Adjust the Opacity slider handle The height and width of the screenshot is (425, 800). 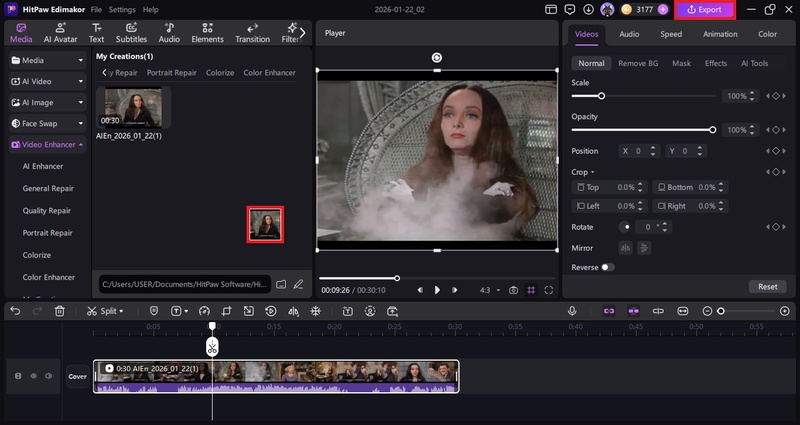coord(713,130)
